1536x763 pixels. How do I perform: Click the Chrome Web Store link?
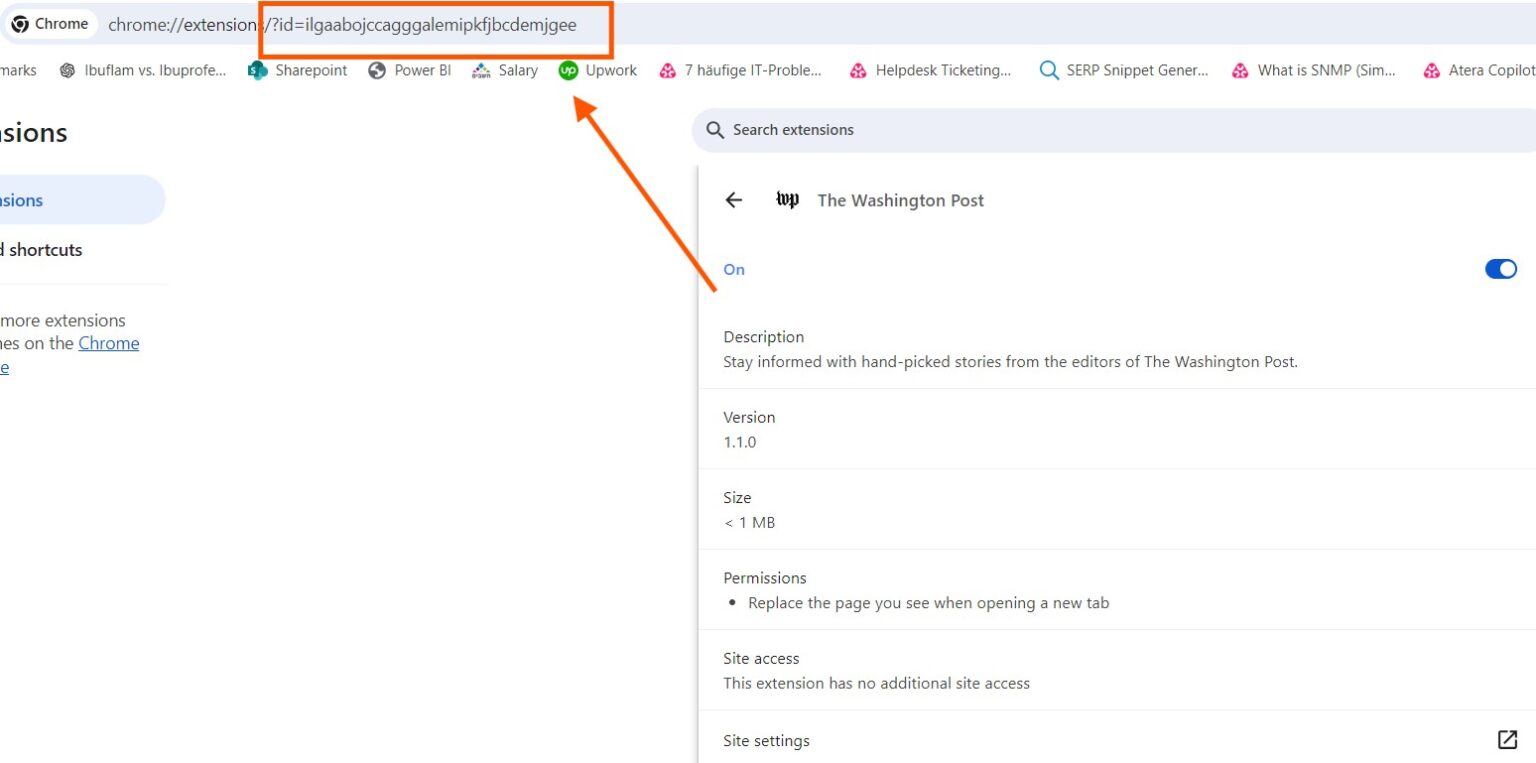(108, 343)
